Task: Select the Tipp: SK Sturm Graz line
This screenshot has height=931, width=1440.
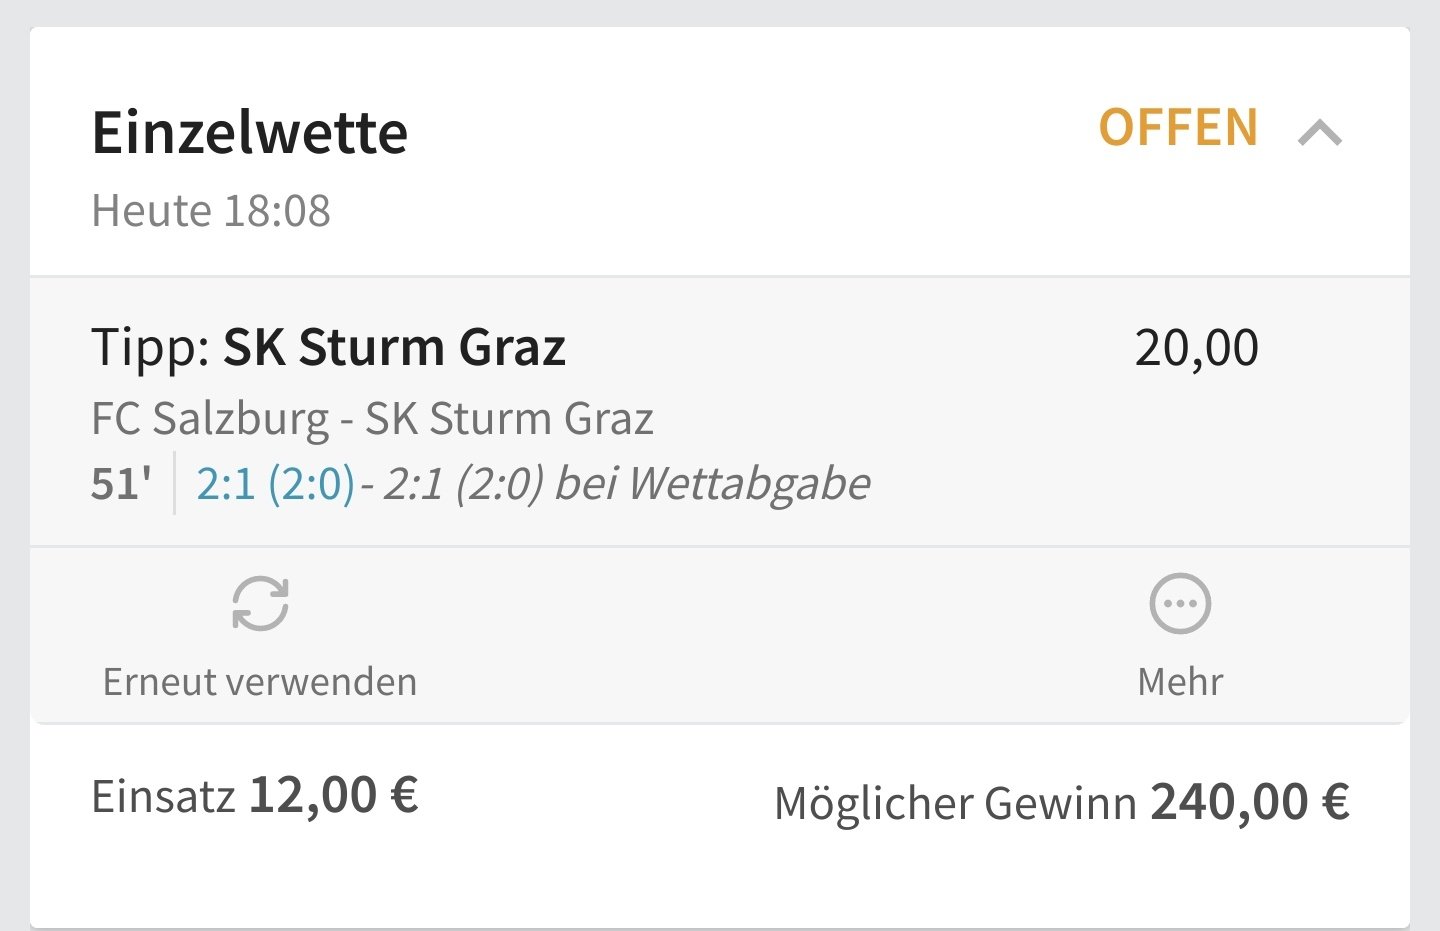Action: (329, 348)
